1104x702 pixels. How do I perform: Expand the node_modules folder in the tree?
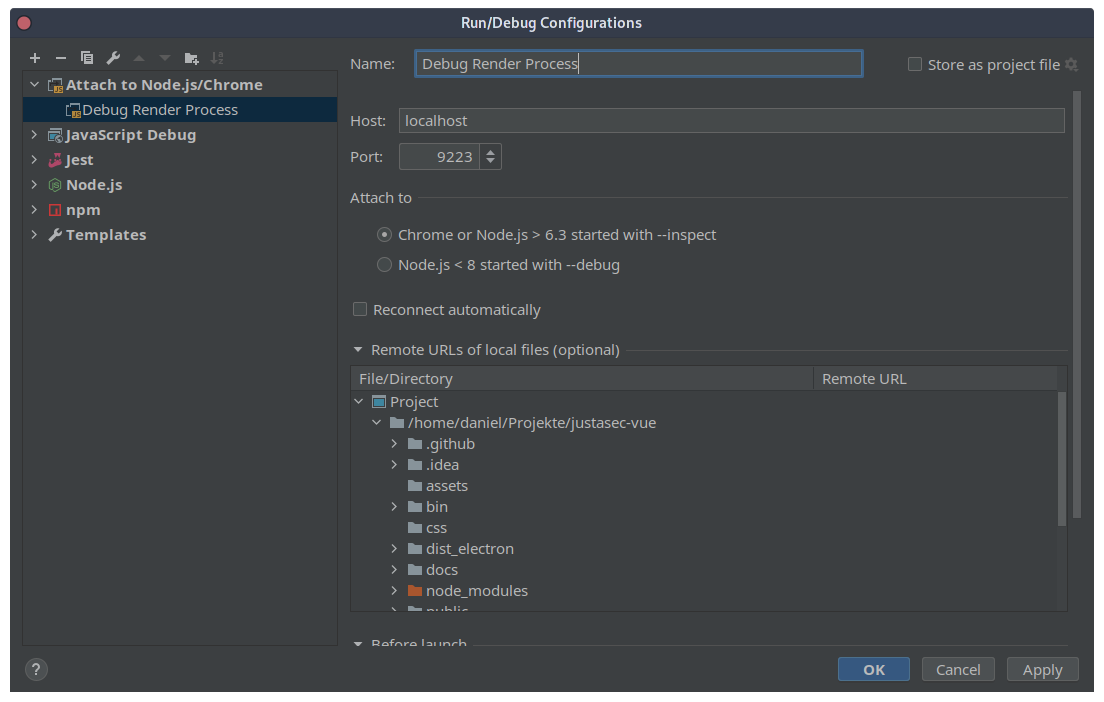pos(395,591)
